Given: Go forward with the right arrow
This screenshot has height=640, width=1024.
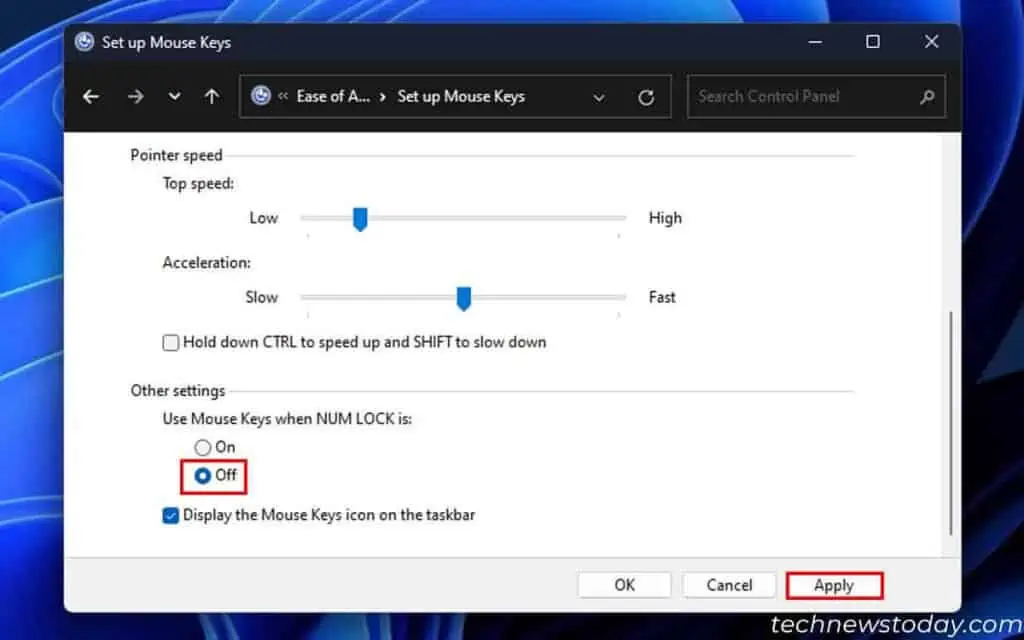Looking at the screenshot, I should tap(135, 97).
